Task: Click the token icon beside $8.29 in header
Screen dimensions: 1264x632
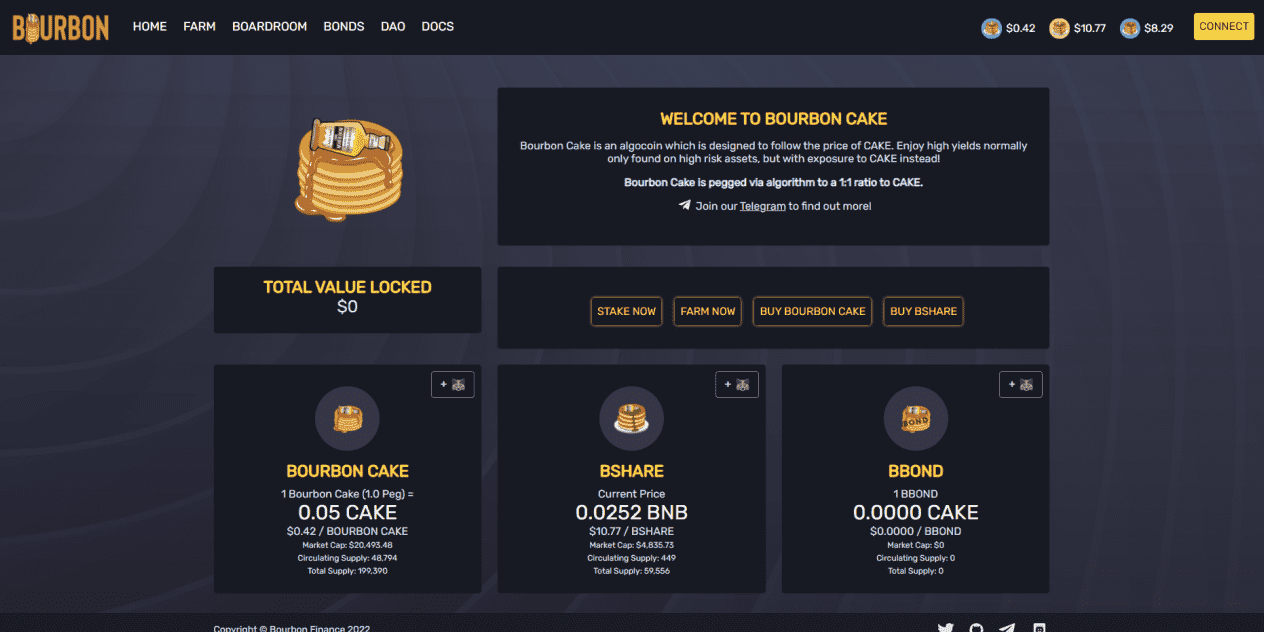Action: [1130, 28]
